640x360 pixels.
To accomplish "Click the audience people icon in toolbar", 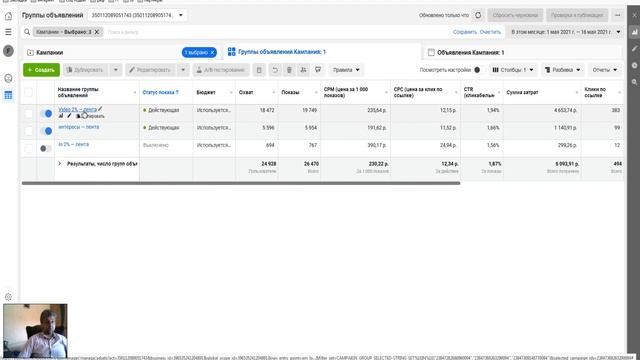I will tap(303, 70).
